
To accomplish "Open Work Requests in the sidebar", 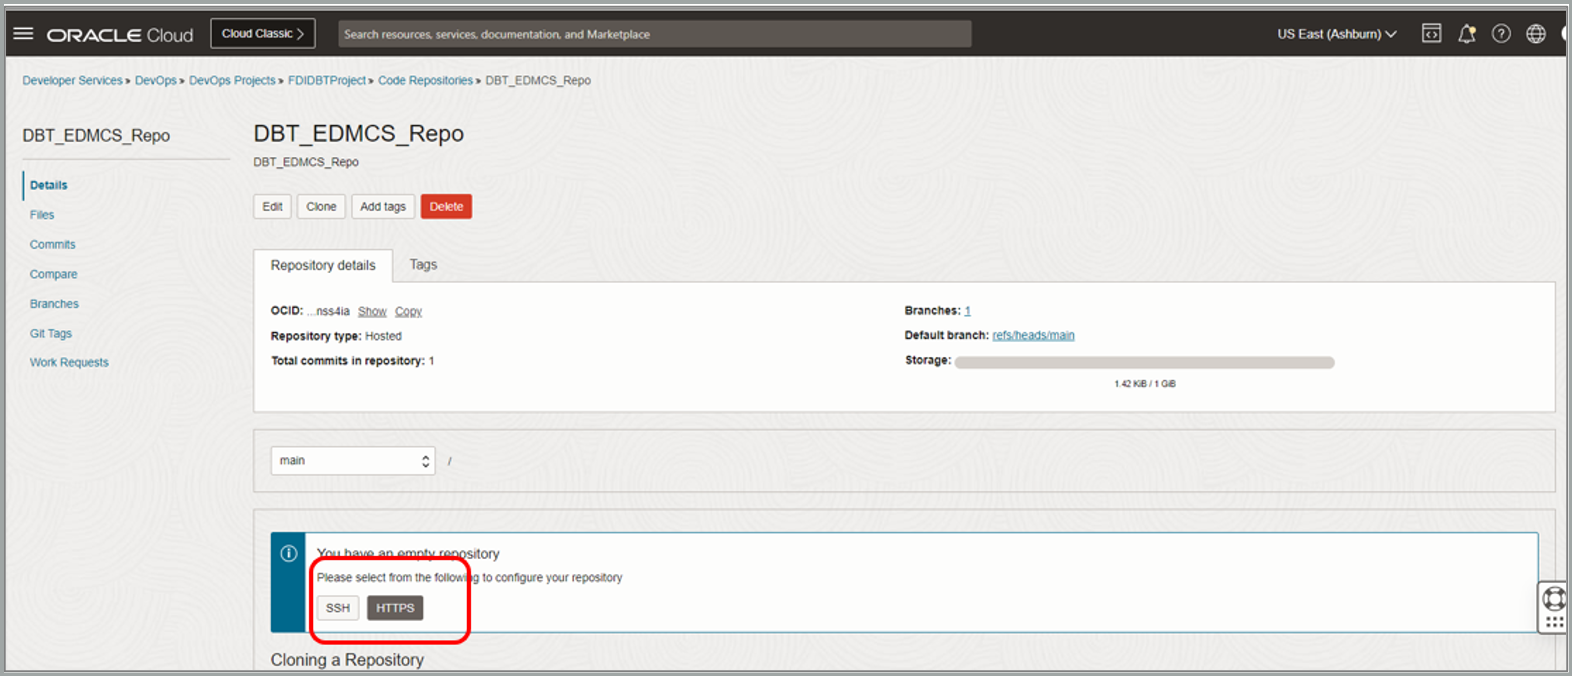I will point(69,363).
